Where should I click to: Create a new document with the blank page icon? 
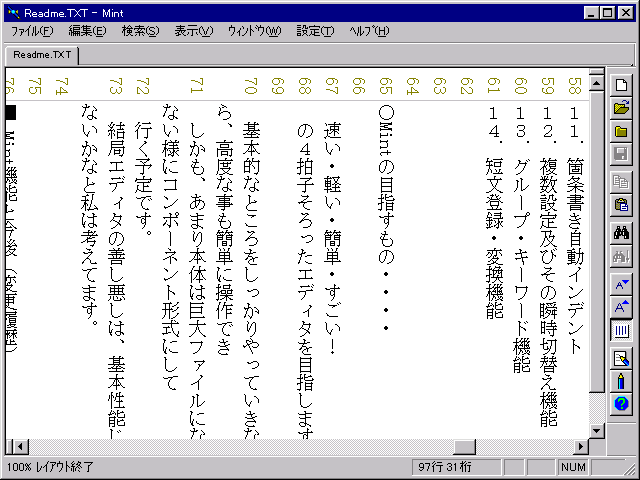tap(621, 85)
